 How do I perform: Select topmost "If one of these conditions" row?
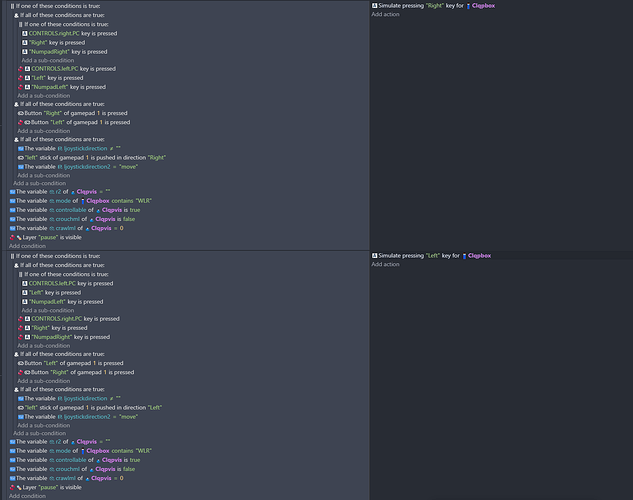(58, 5)
